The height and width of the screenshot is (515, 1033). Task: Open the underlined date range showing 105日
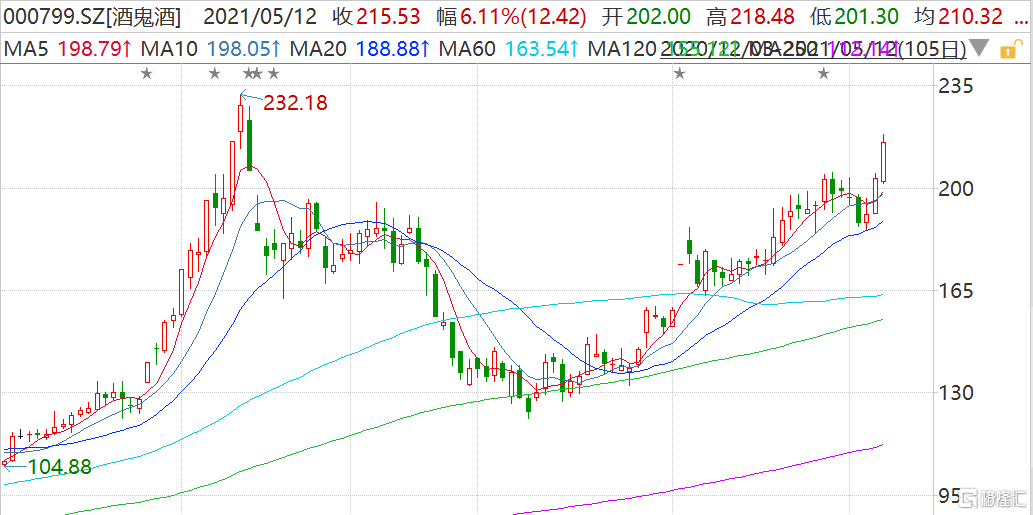click(814, 48)
